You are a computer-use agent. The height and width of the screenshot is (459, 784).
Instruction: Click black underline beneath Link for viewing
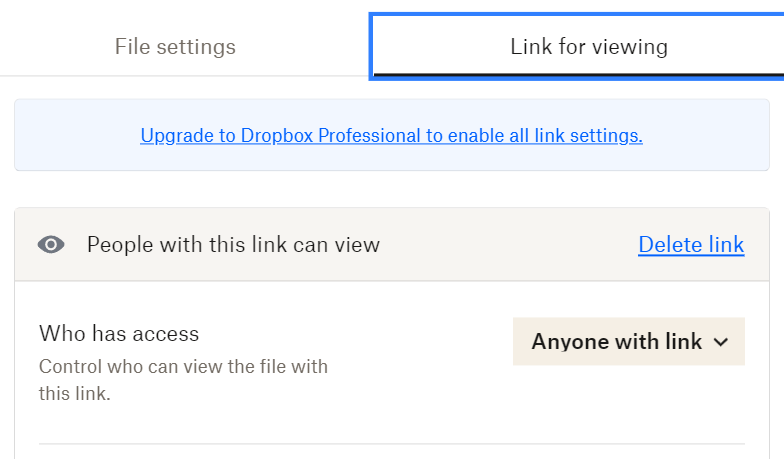pos(578,75)
